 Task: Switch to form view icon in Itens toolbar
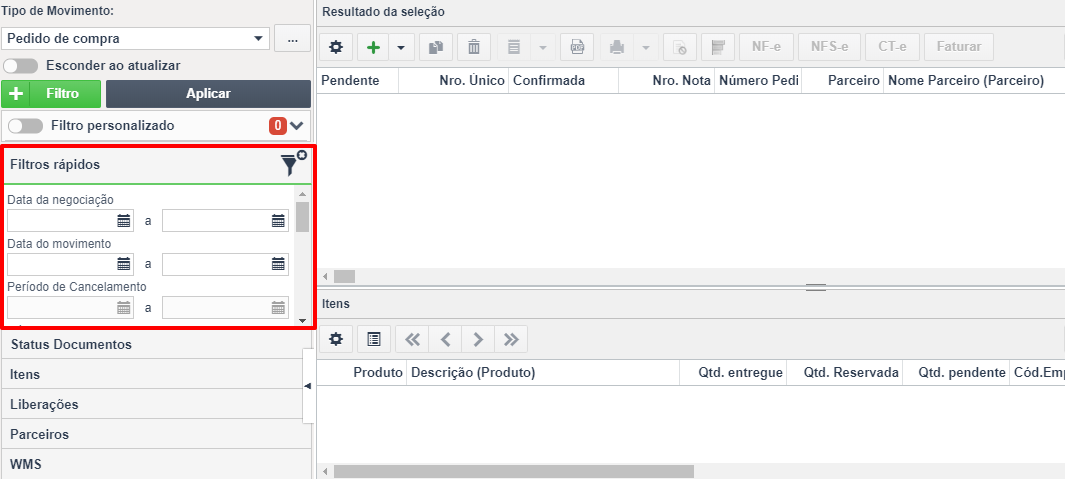(x=374, y=339)
